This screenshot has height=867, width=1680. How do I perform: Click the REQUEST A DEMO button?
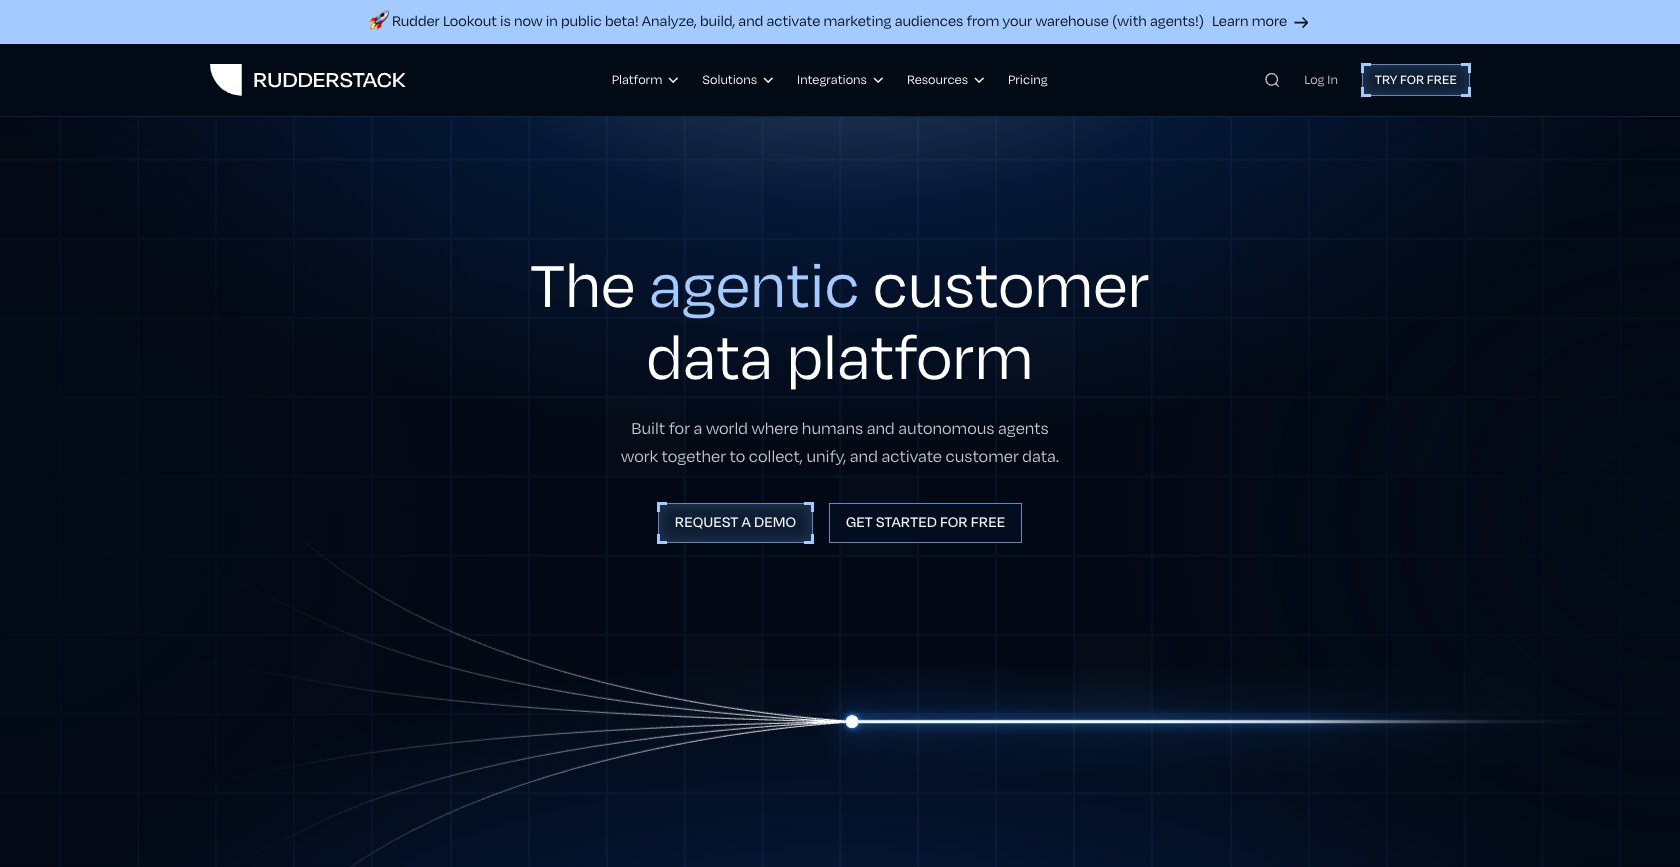click(x=735, y=523)
